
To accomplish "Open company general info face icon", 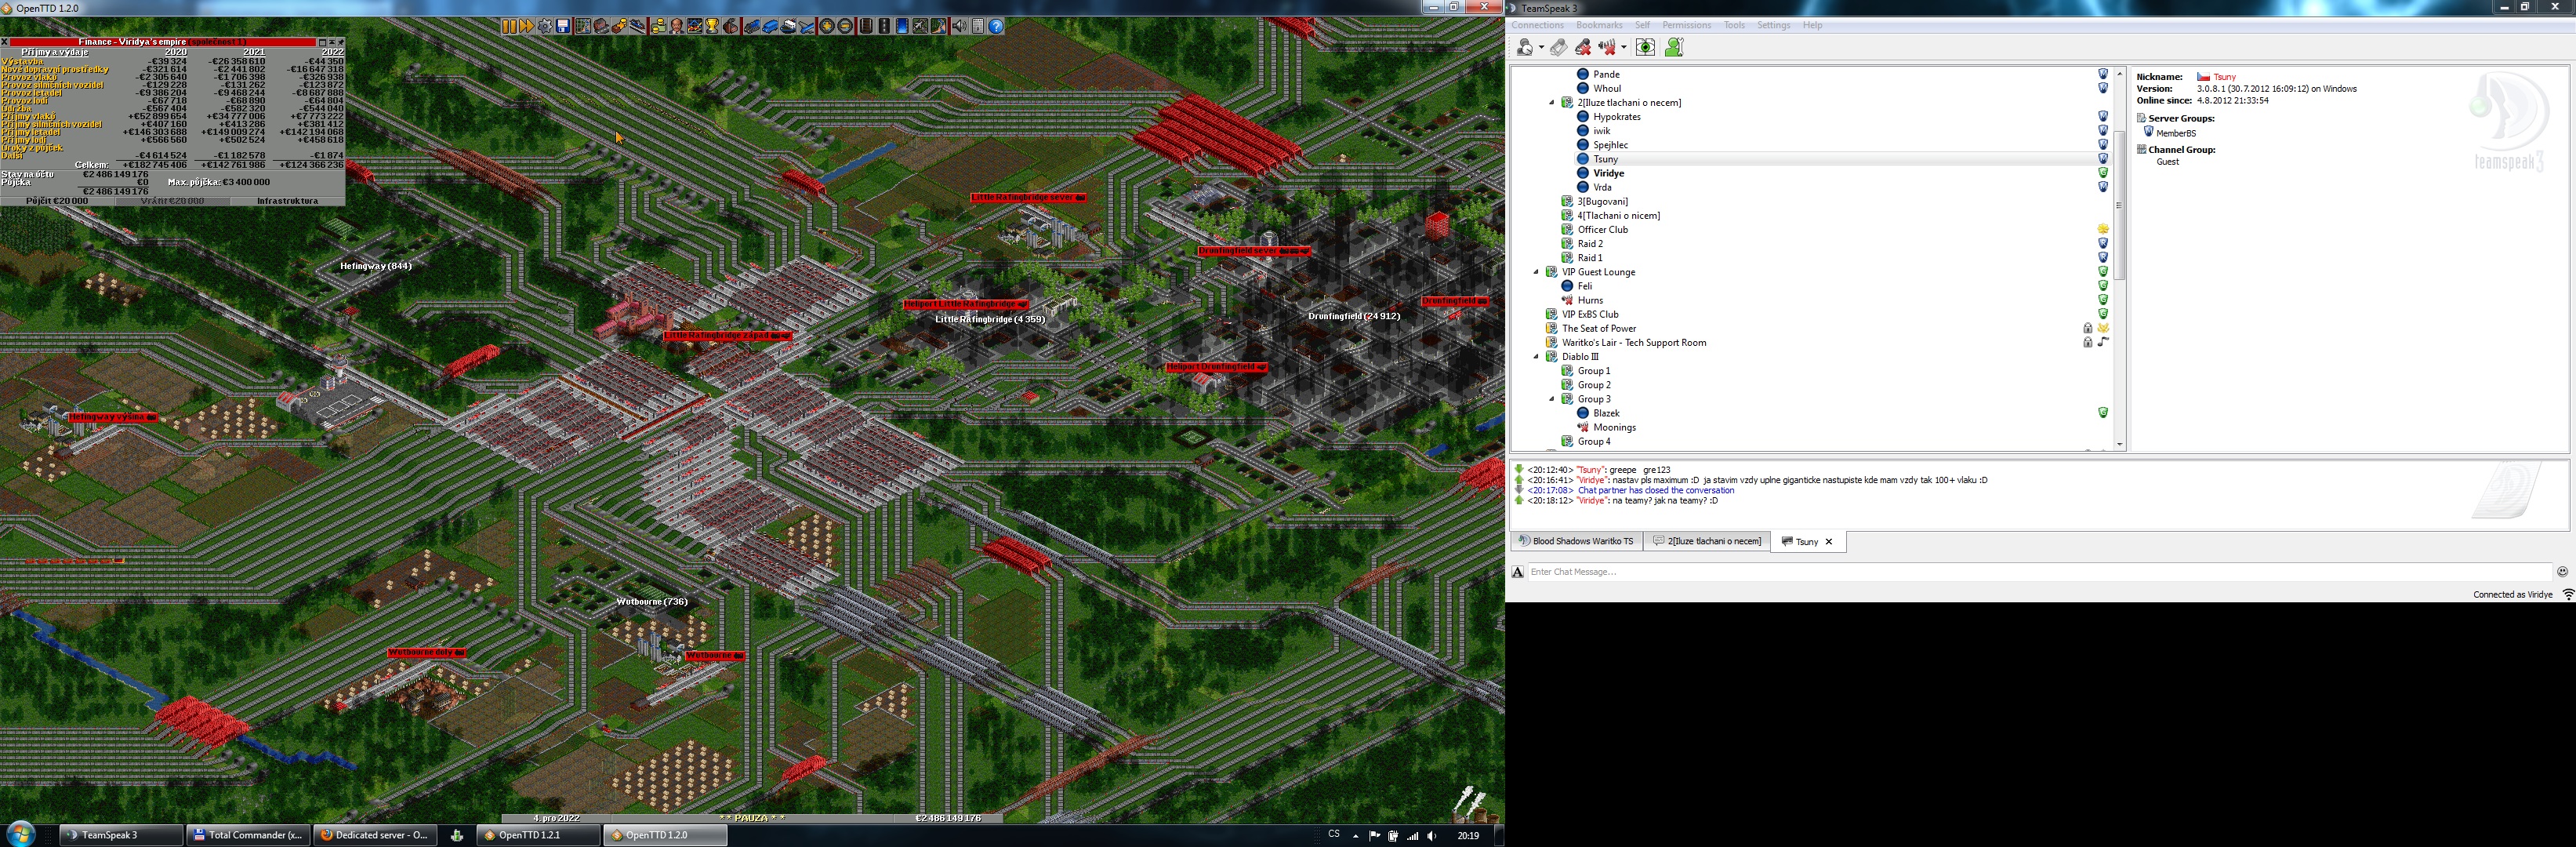I will tap(677, 26).
